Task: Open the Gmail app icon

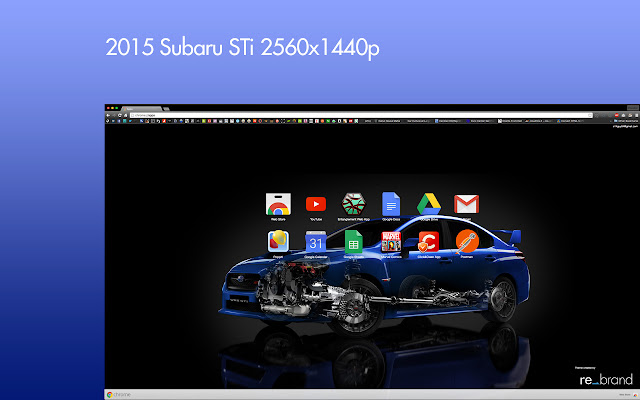Action: click(x=466, y=204)
